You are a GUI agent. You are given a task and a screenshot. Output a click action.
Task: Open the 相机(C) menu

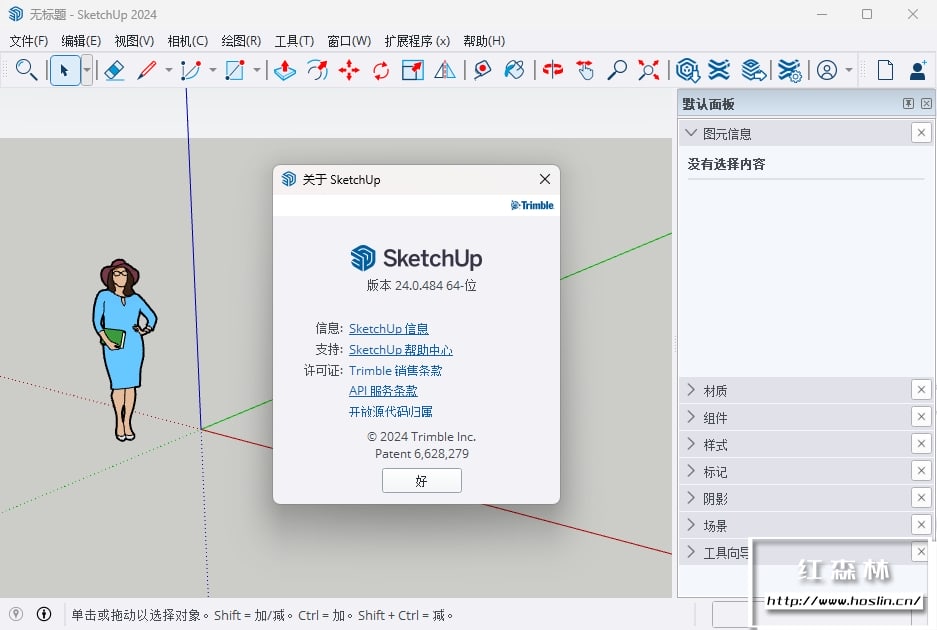(x=188, y=41)
